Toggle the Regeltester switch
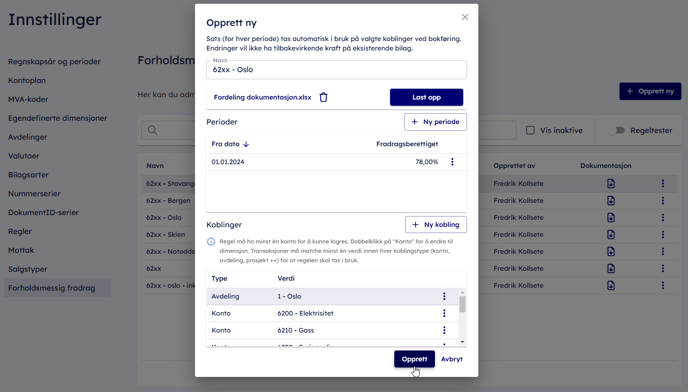This screenshot has width=688, height=392. [616, 130]
